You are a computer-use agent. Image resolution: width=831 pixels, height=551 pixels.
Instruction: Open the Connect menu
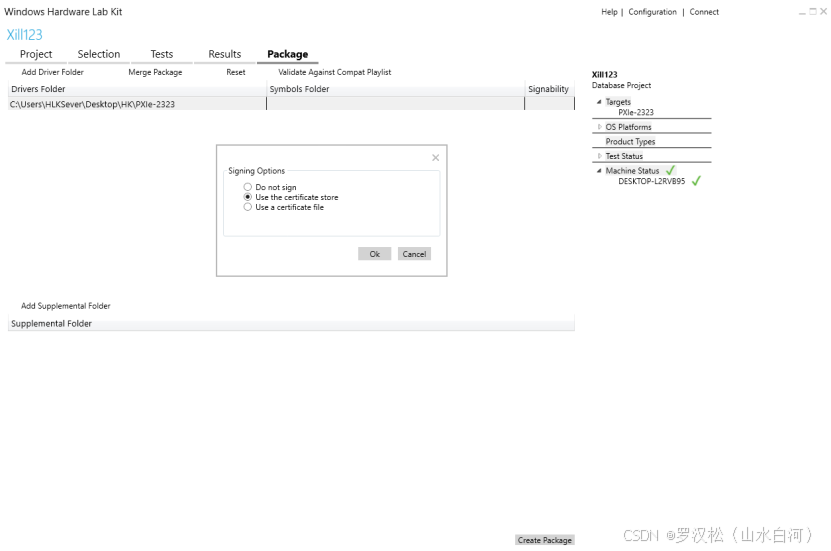point(704,12)
